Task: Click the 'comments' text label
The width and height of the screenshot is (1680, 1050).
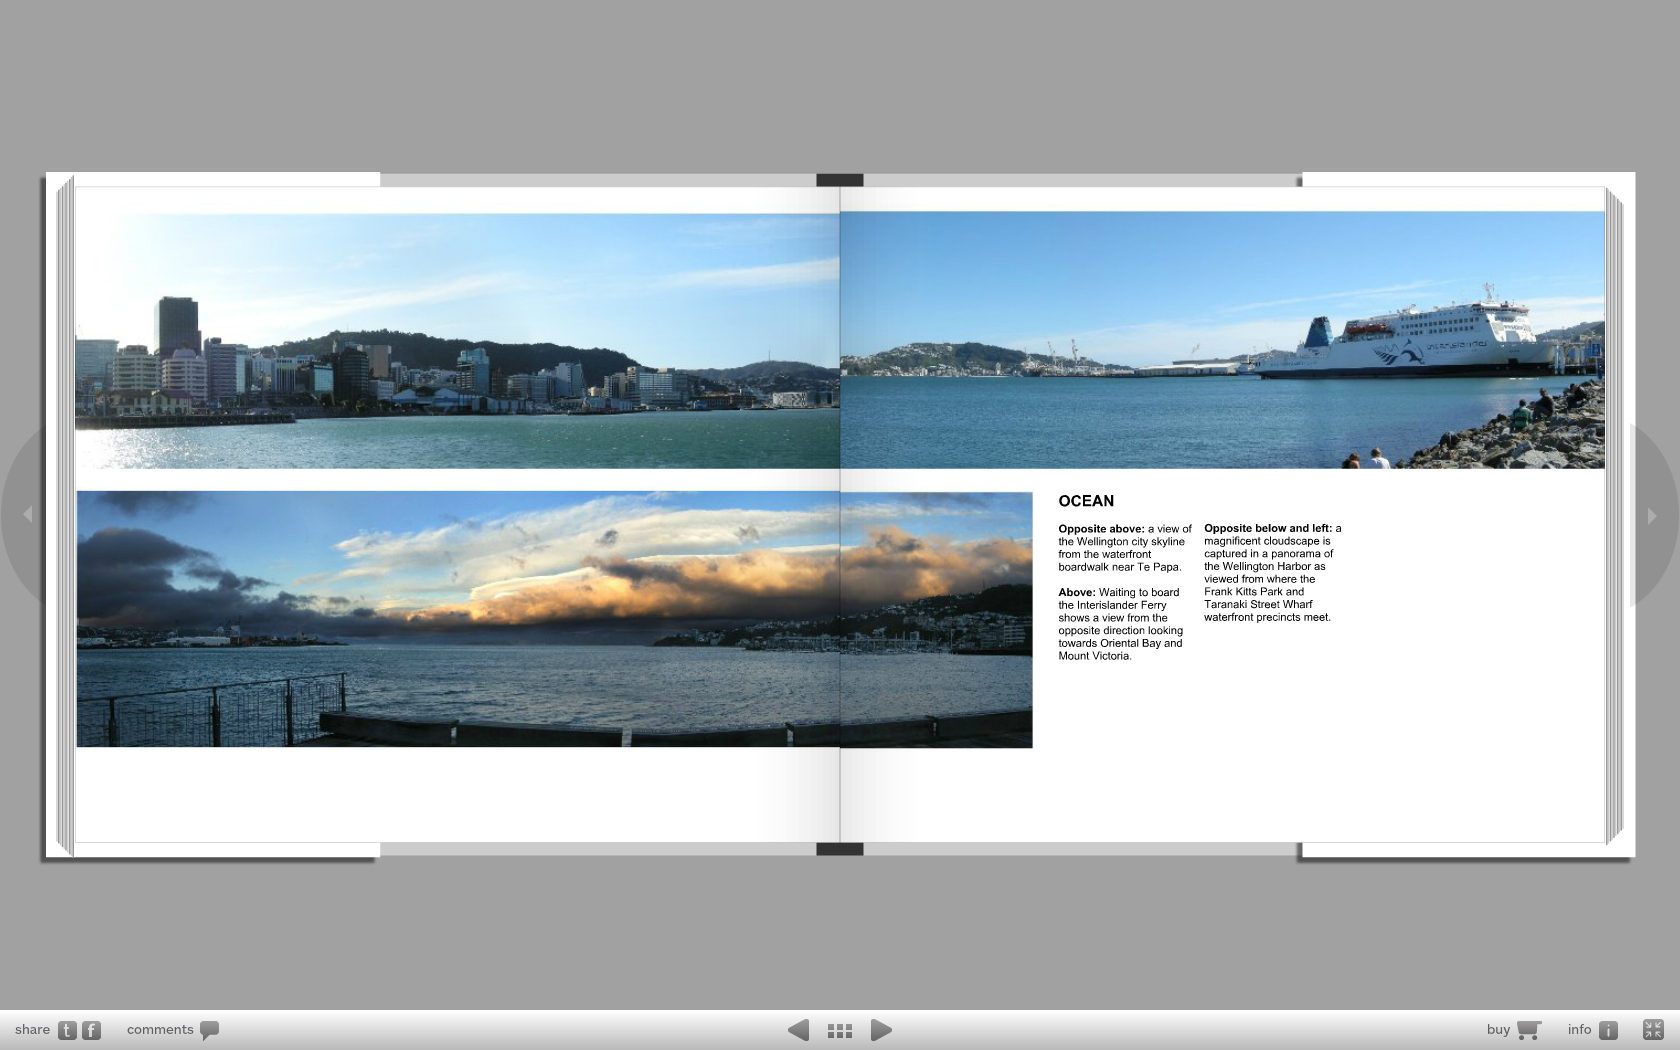Action: coord(160,1030)
